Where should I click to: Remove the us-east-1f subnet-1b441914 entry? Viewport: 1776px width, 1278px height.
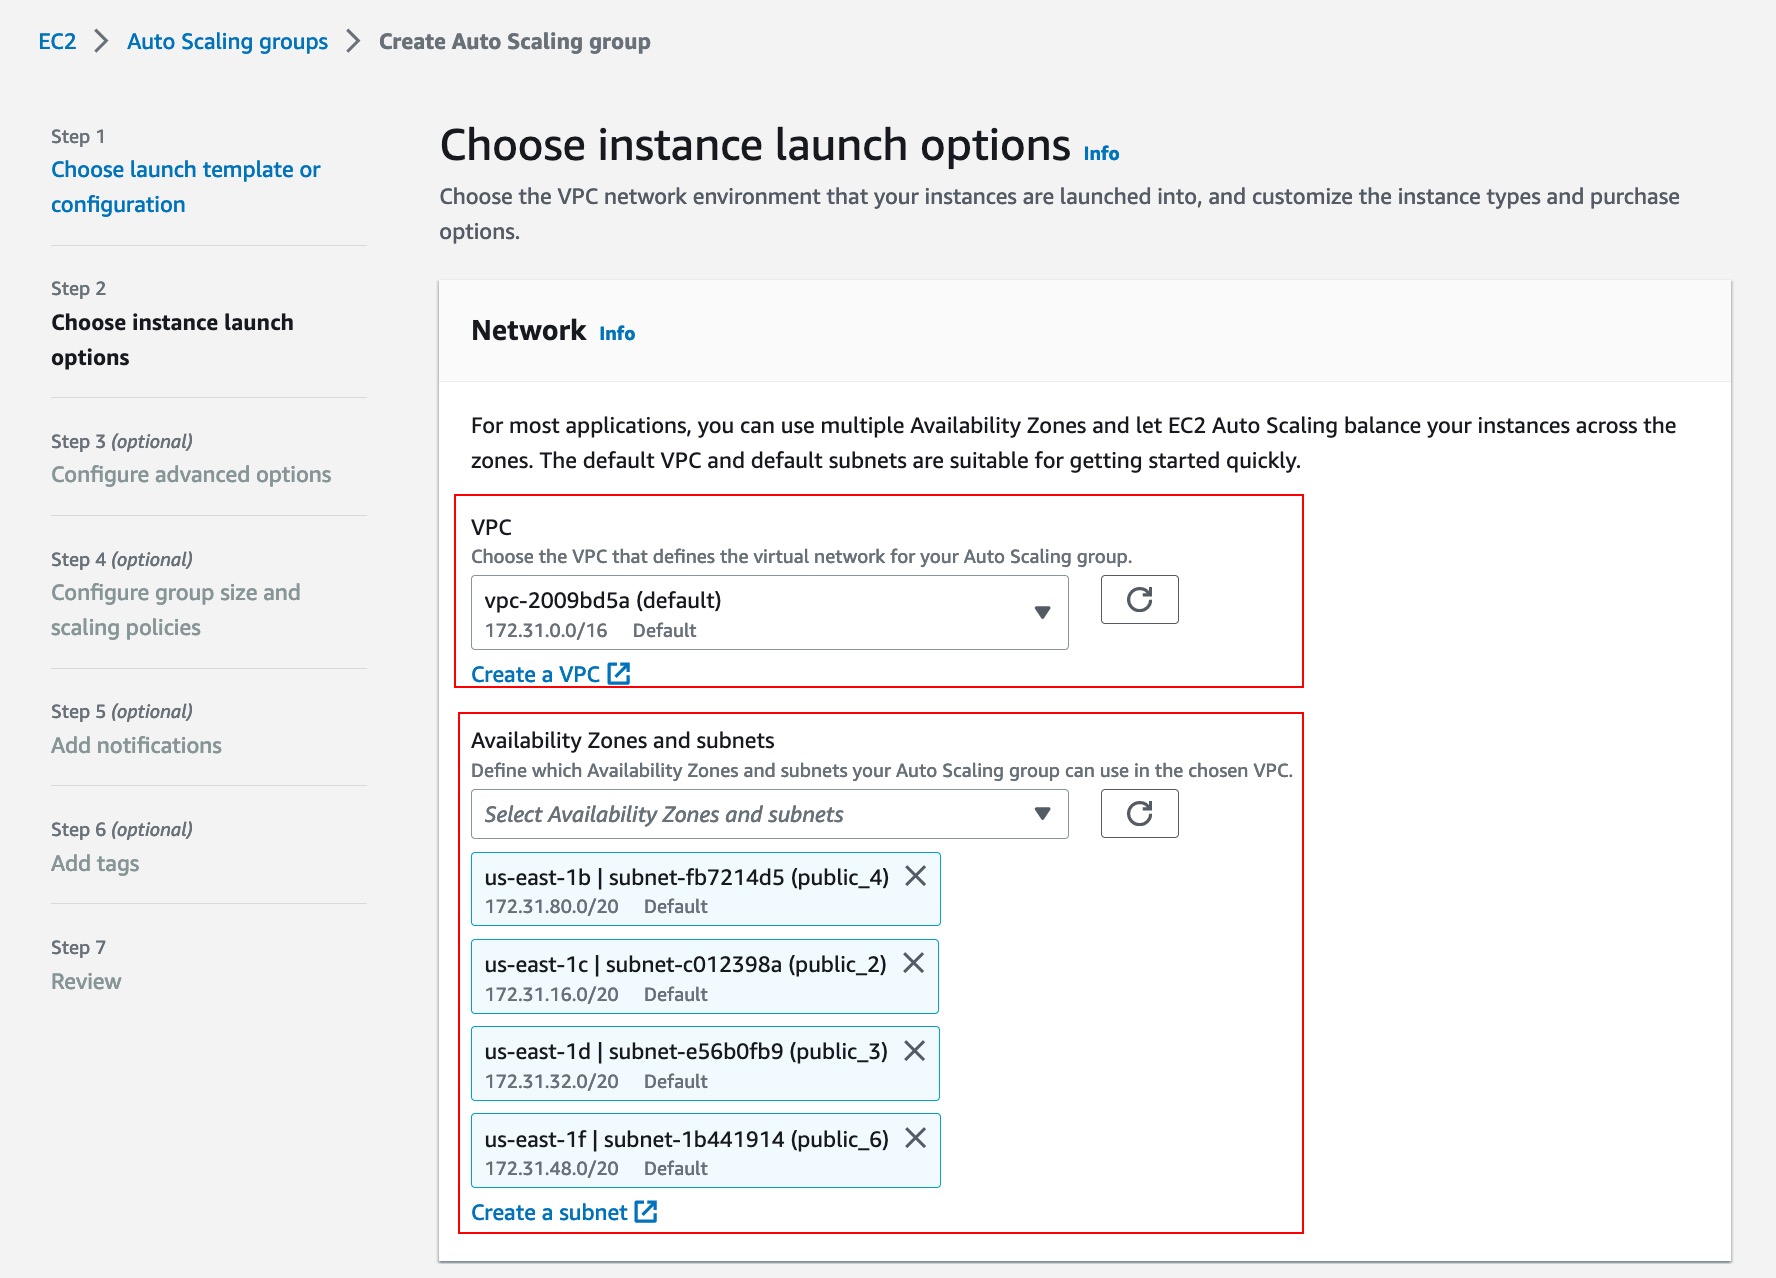[x=915, y=1137]
